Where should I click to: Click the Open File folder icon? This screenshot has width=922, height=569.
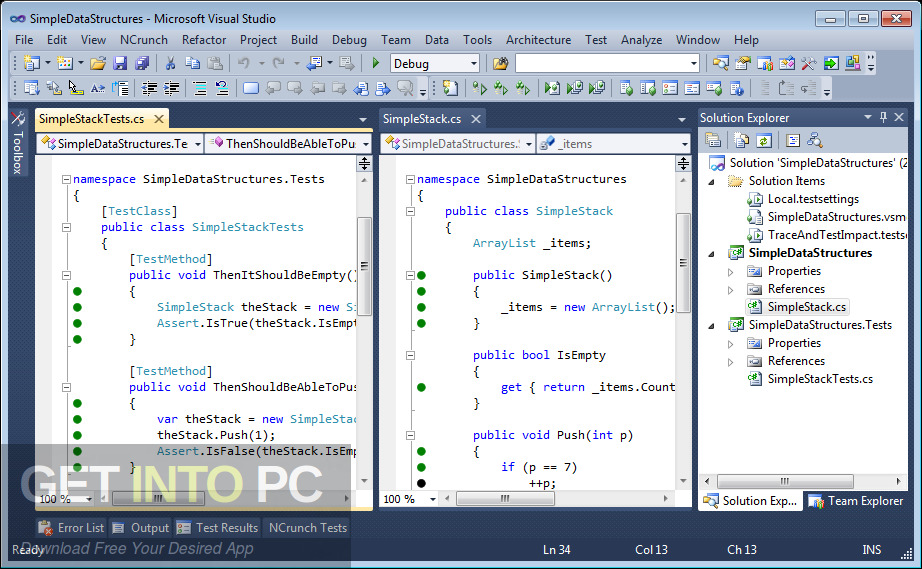[x=98, y=63]
